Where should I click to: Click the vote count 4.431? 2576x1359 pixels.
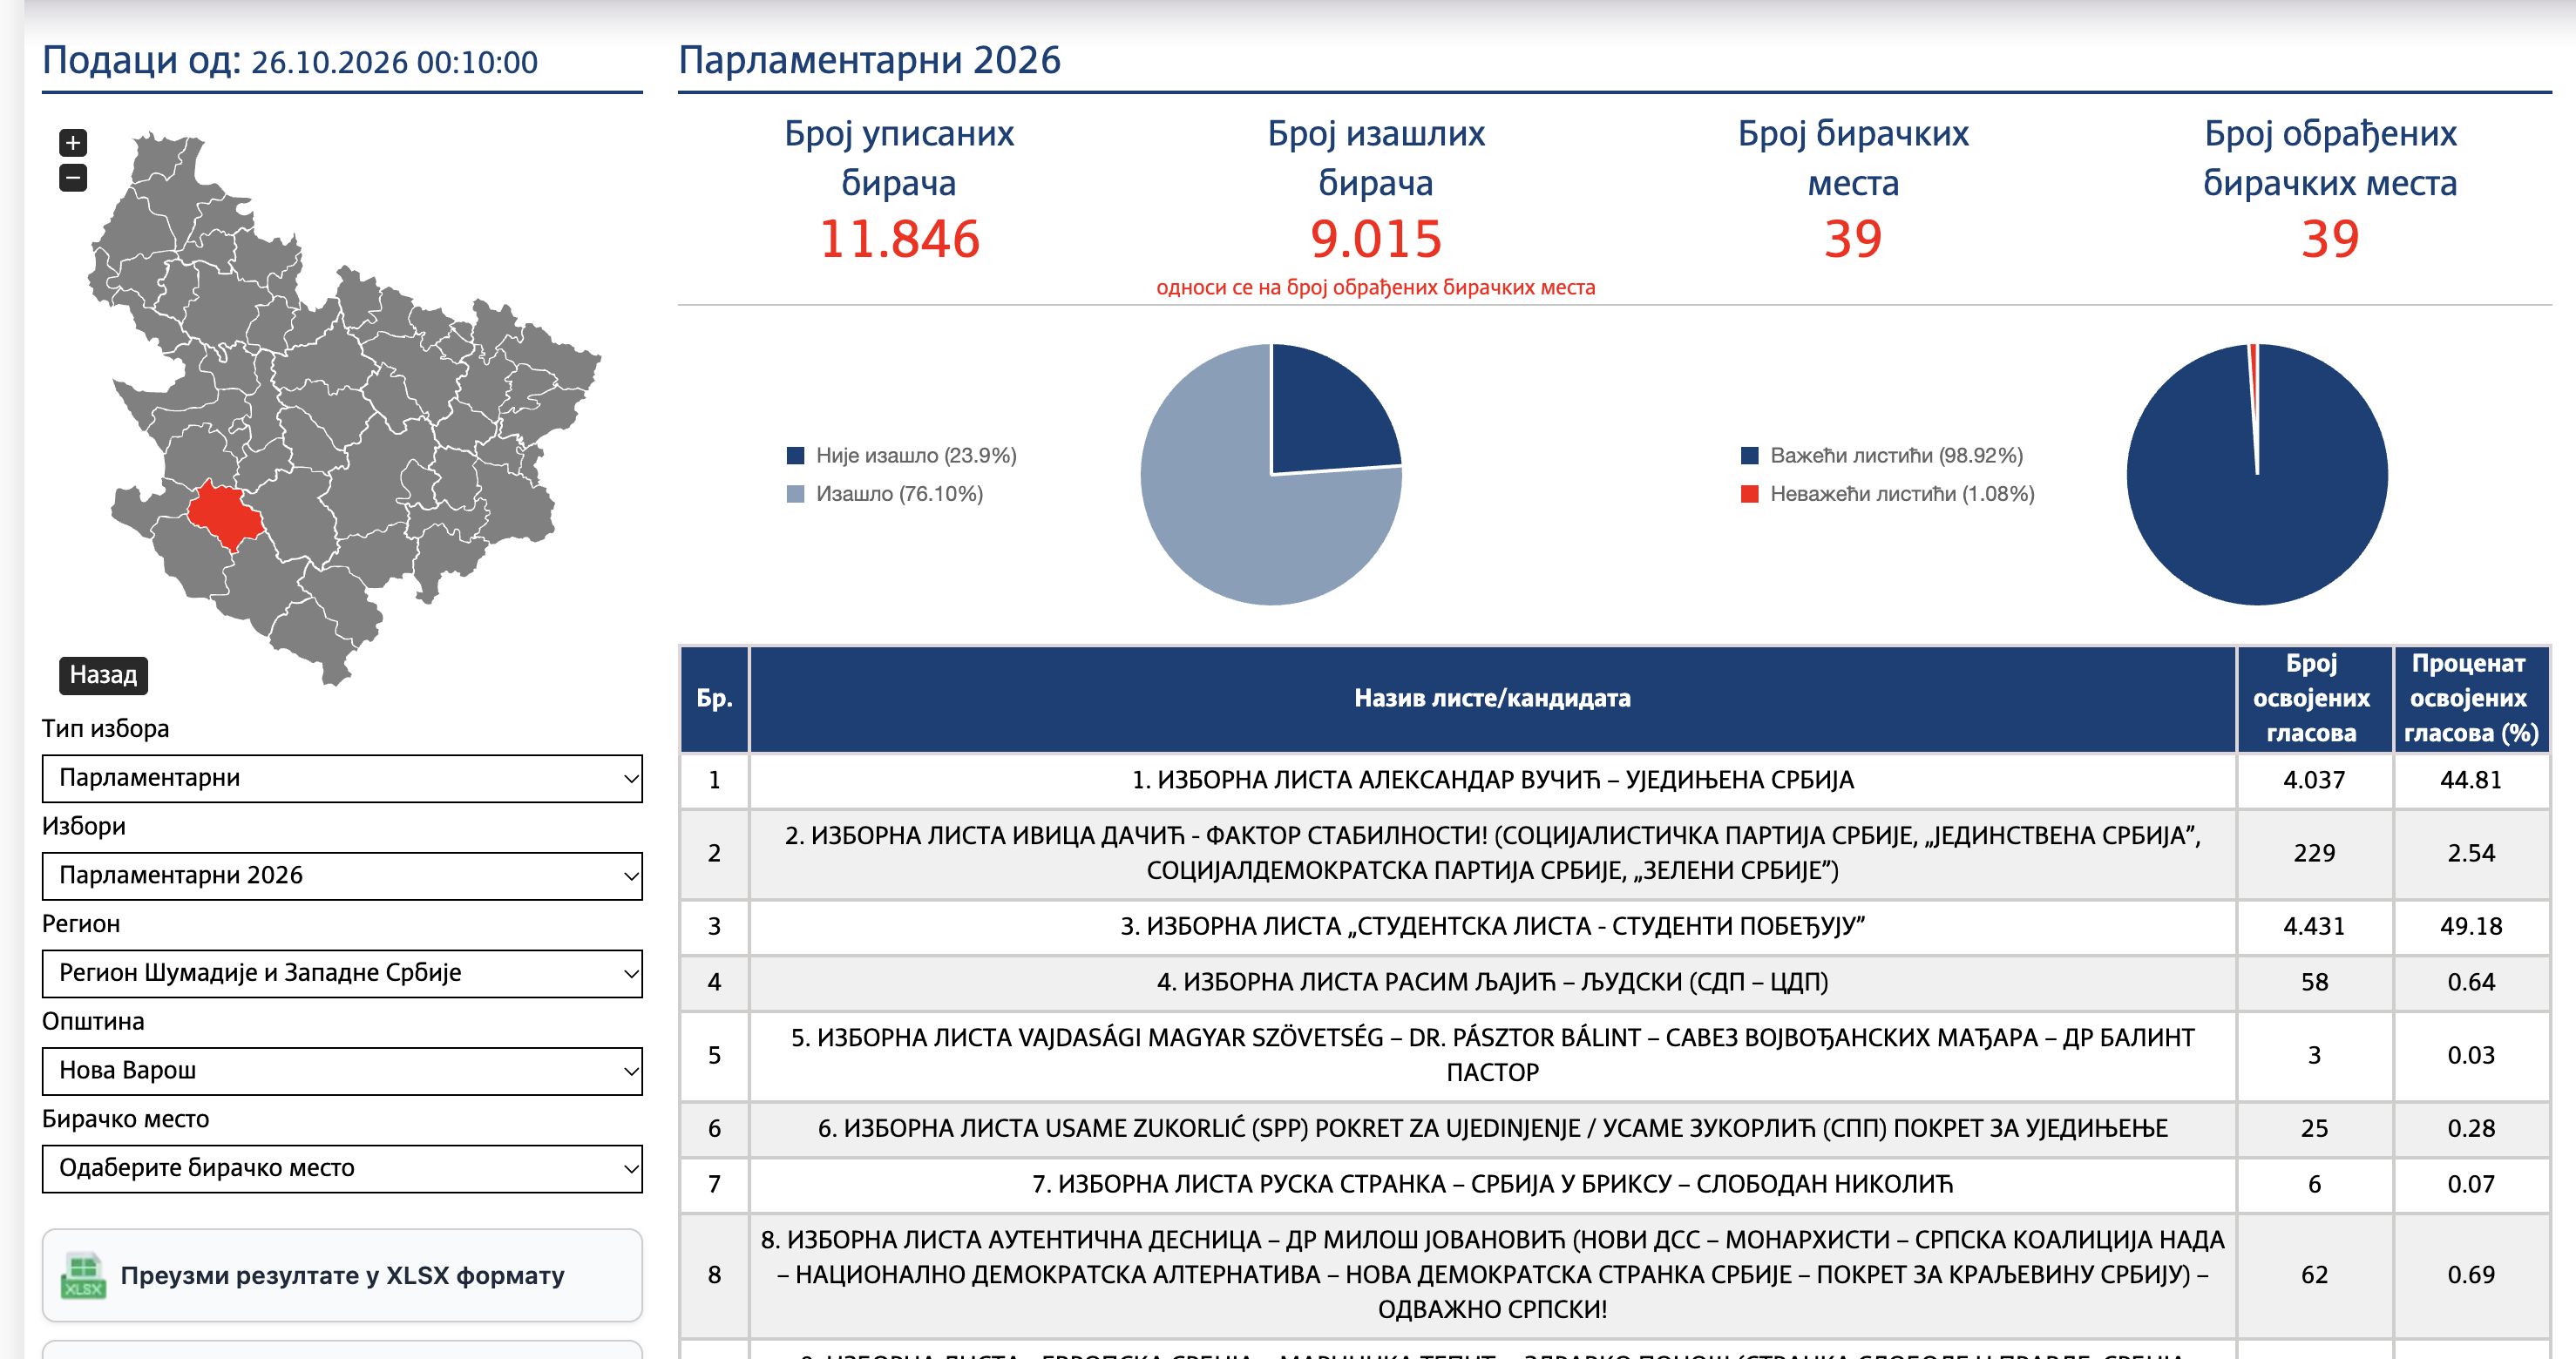pos(2314,926)
